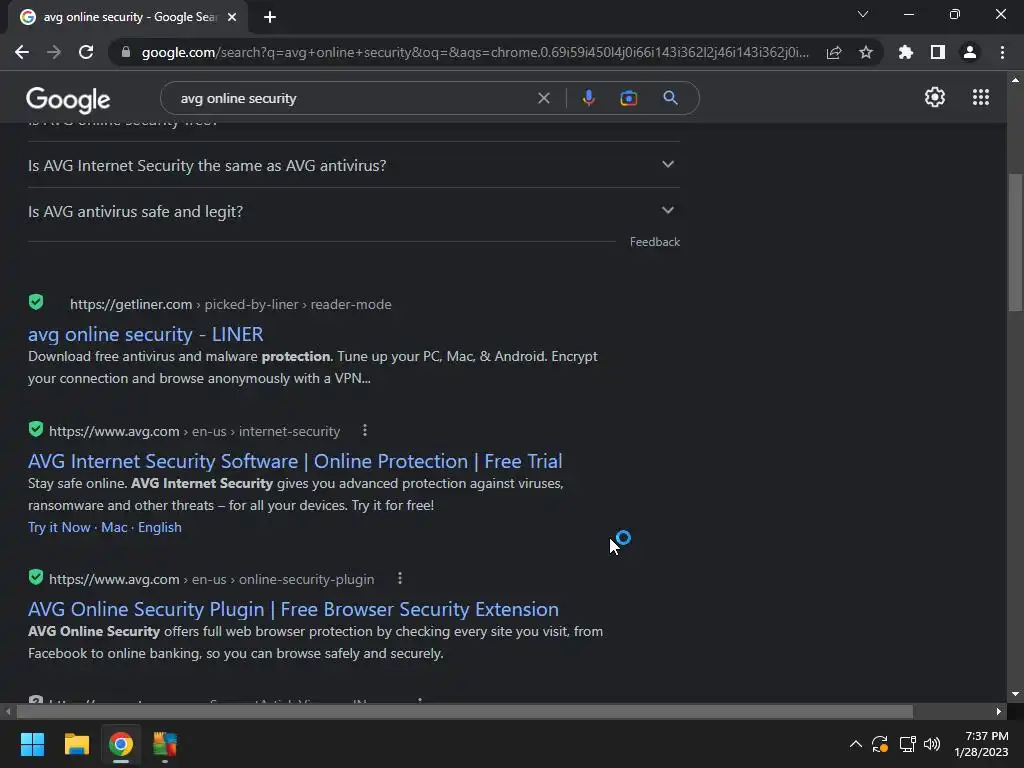The image size is (1024, 768).
Task: Follow the 'Try it Now' sitelink
Action: tap(59, 527)
